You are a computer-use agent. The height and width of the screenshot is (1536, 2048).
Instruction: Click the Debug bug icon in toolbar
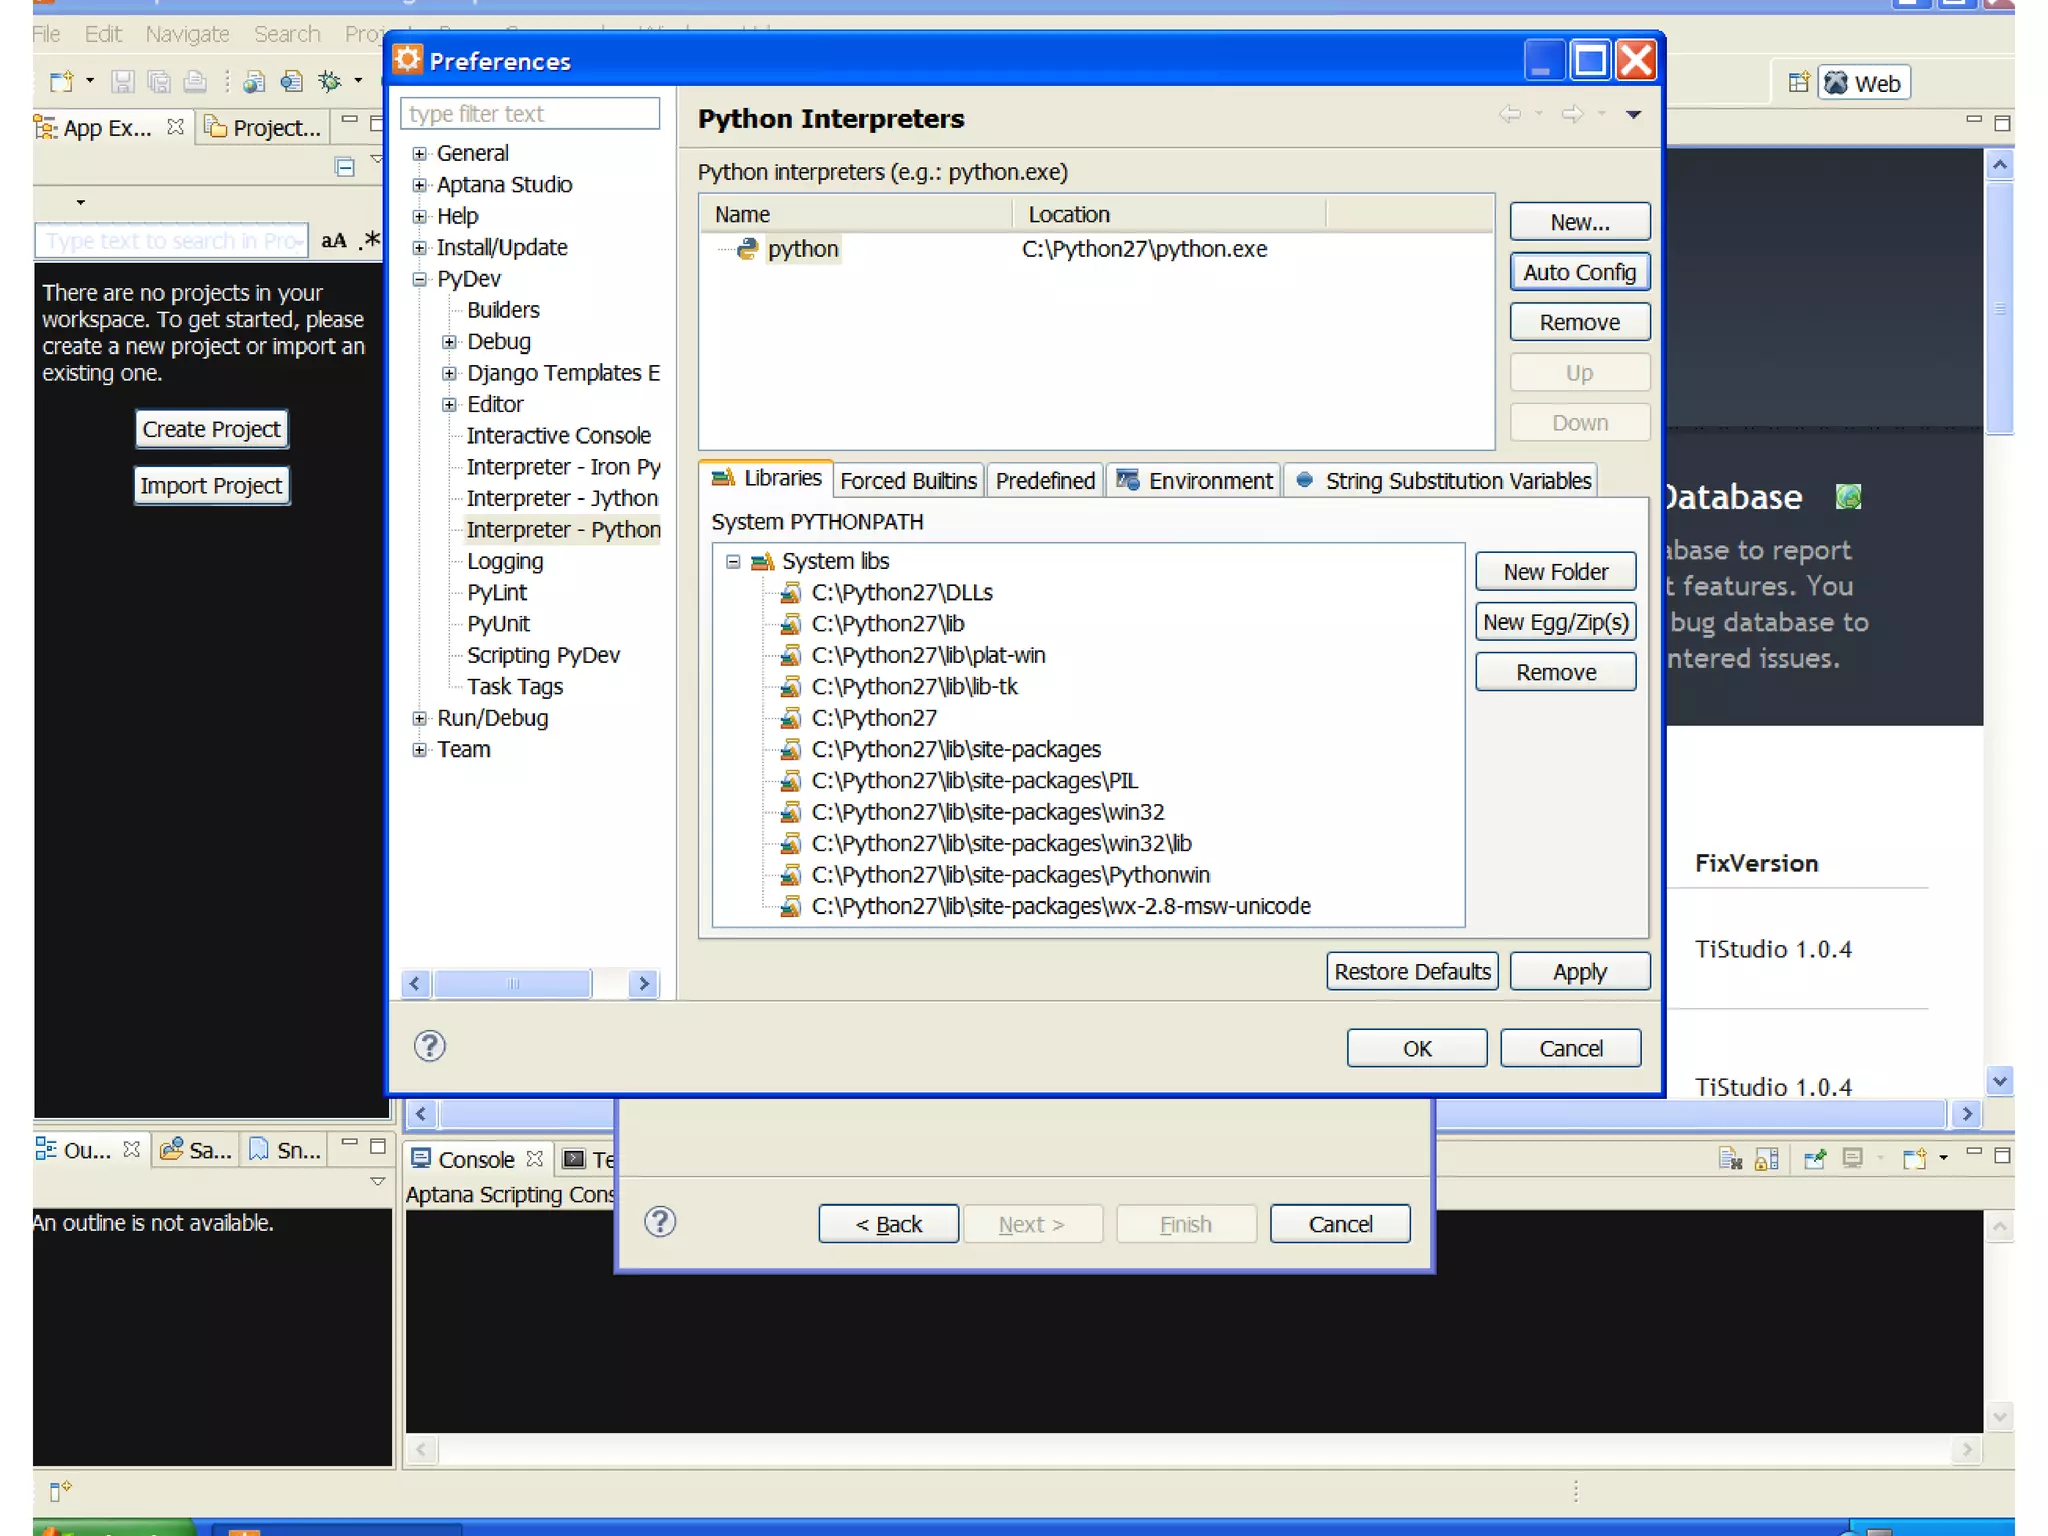(329, 82)
